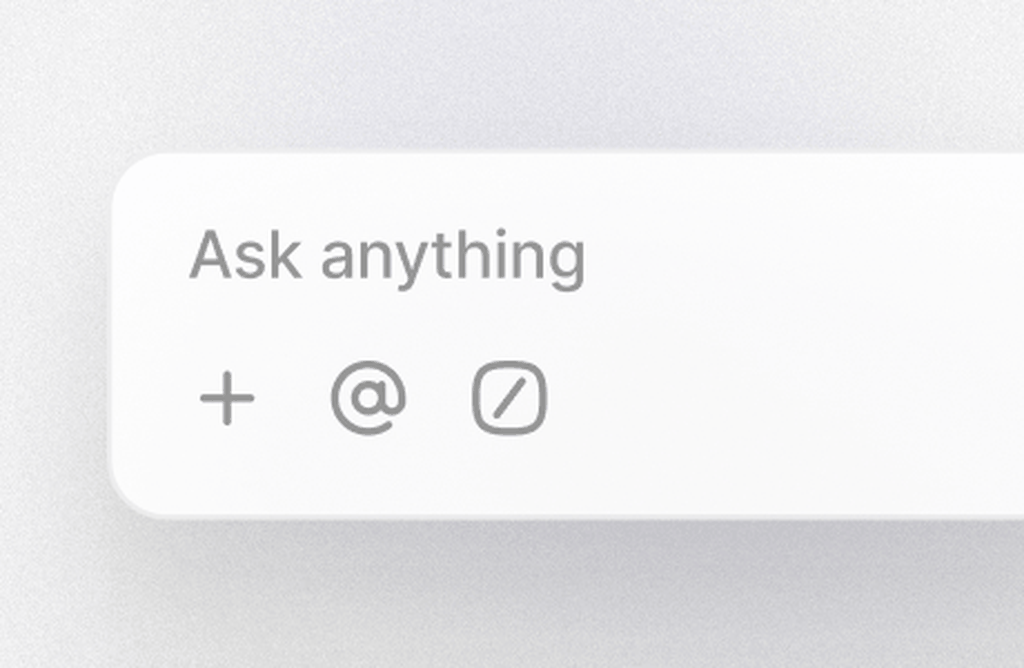Show available commands via slash button
Image resolution: width=1024 pixels, height=668 pixels.
tap(509, 398)
